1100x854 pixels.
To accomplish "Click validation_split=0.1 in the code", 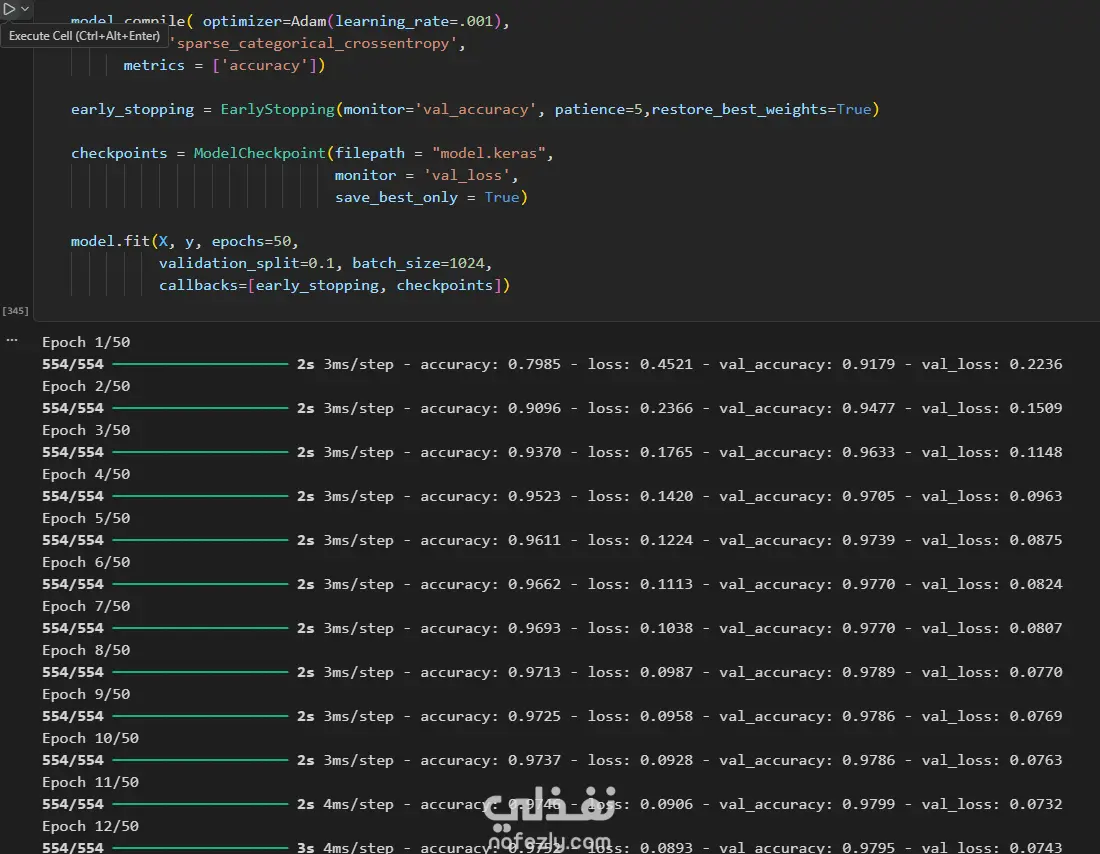I will pyautogui.click(x=246, y=263).
